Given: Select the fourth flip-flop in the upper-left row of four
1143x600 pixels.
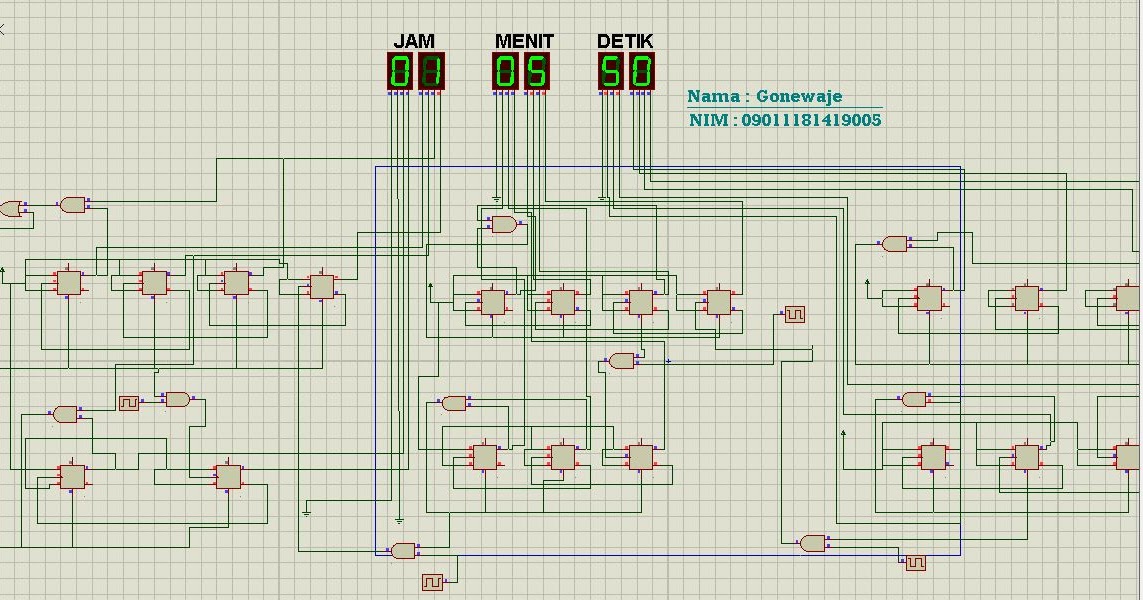Looking at the screenshot, I should (321, 286).
